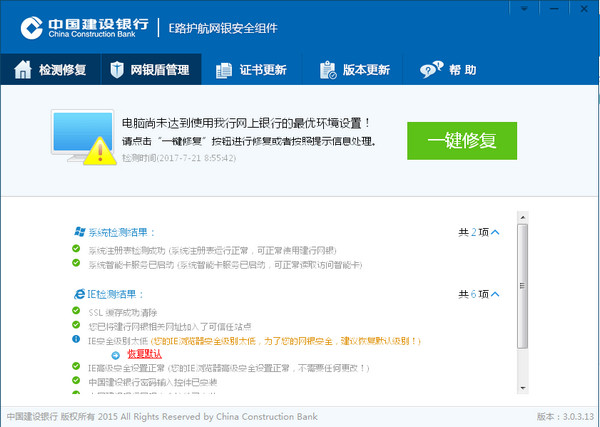Click the results list scrollbar thumb
The image size is (600, 427).
(x=523, y=286)
